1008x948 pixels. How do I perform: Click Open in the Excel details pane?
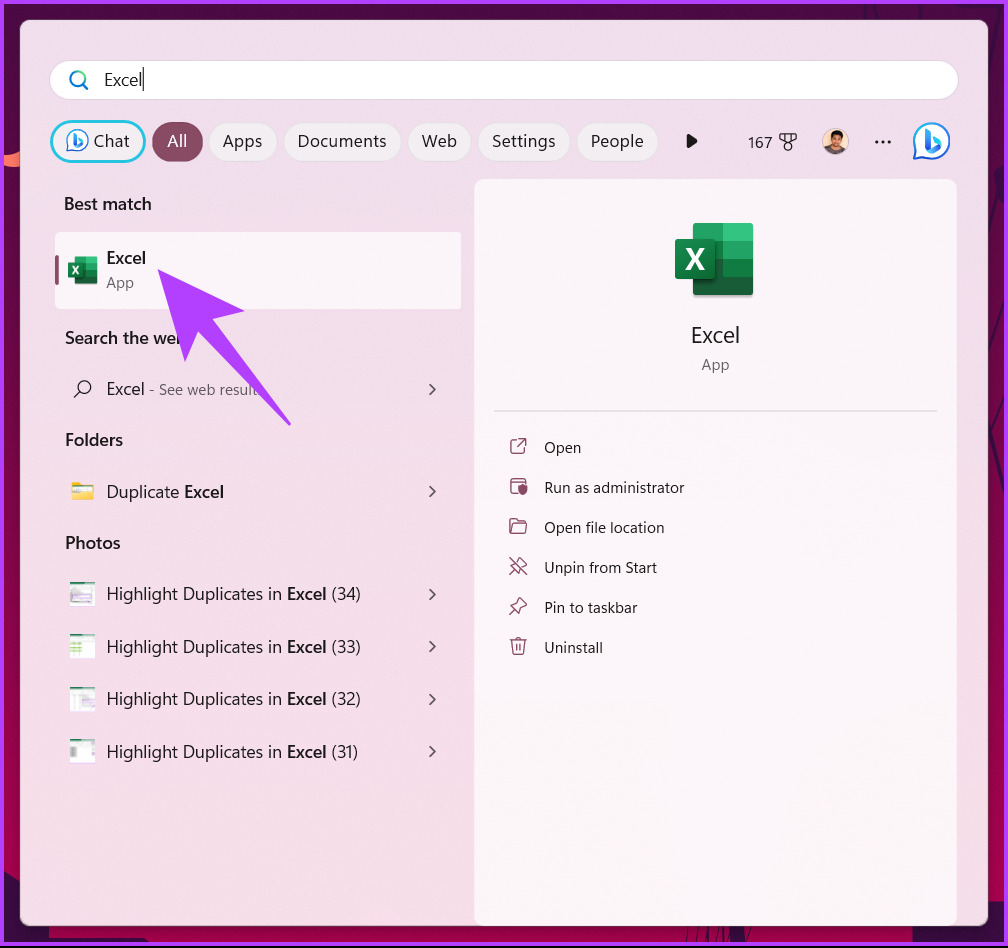[x=562, y=447]
